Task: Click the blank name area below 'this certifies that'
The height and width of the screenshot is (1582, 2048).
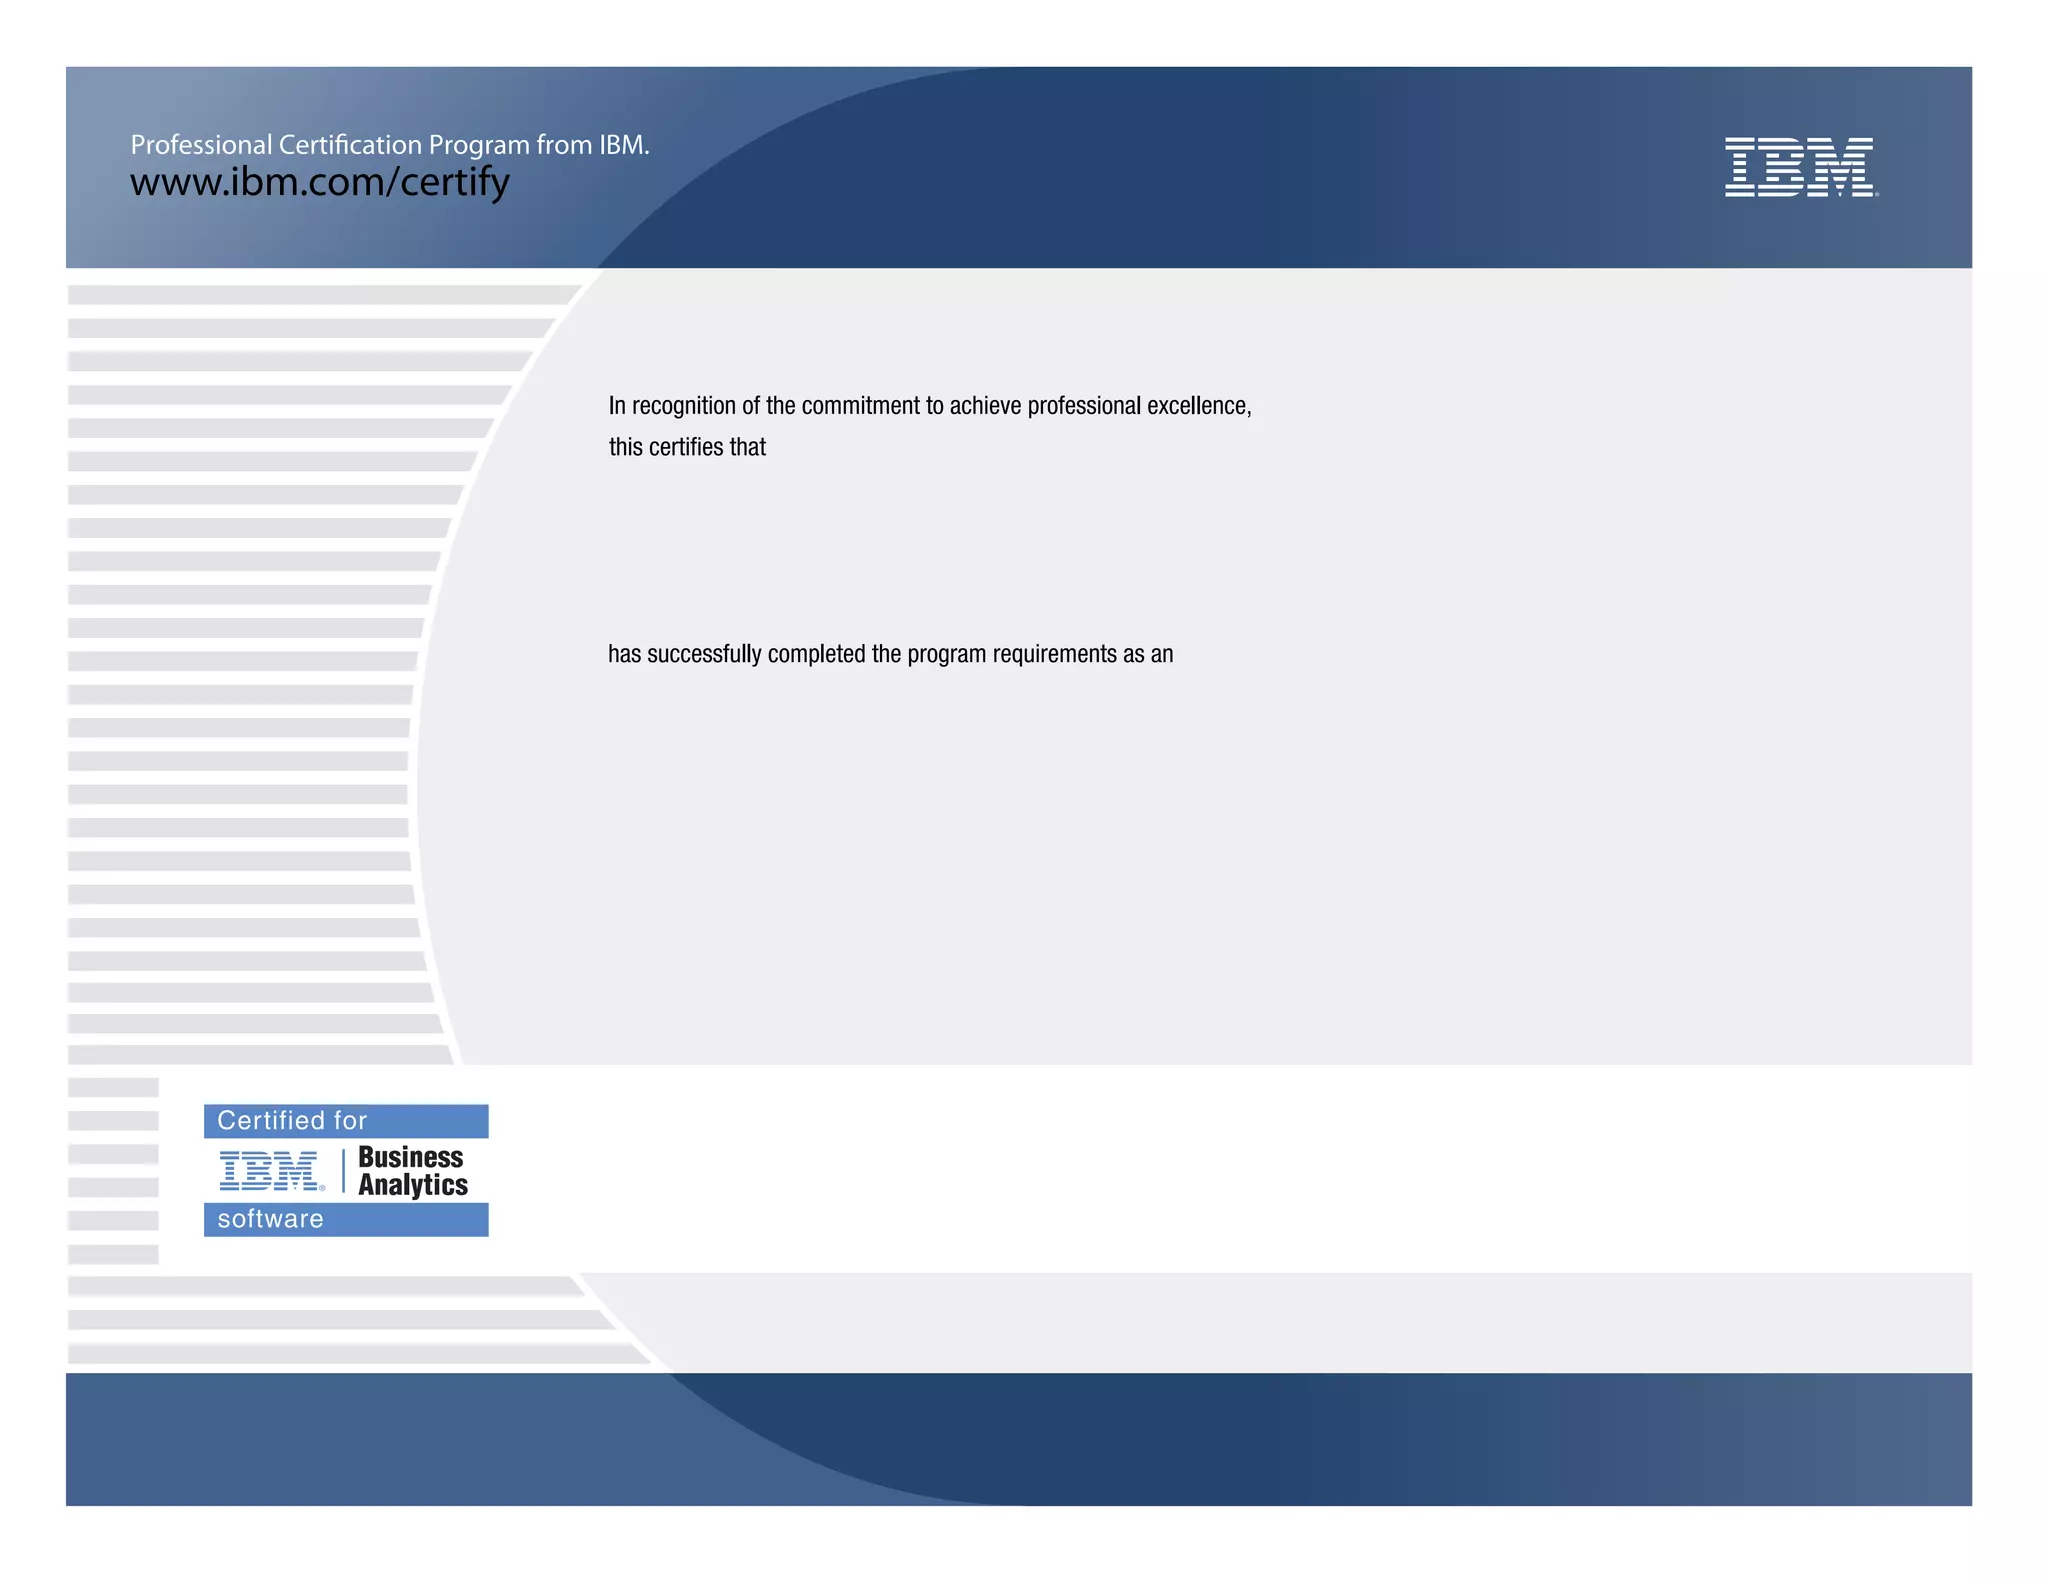Action: coord(900,550)
